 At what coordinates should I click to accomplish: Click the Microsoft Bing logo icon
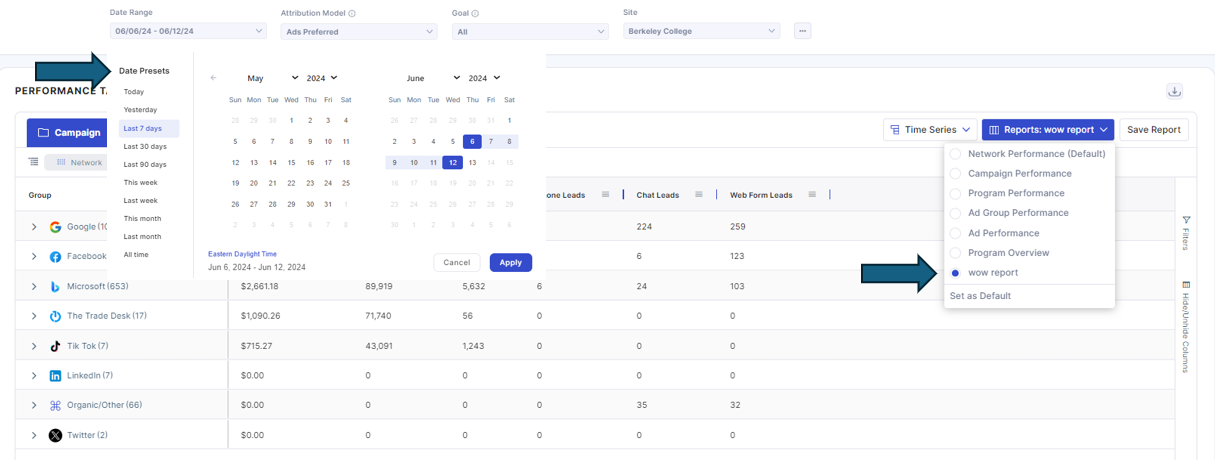coord(56,287)
